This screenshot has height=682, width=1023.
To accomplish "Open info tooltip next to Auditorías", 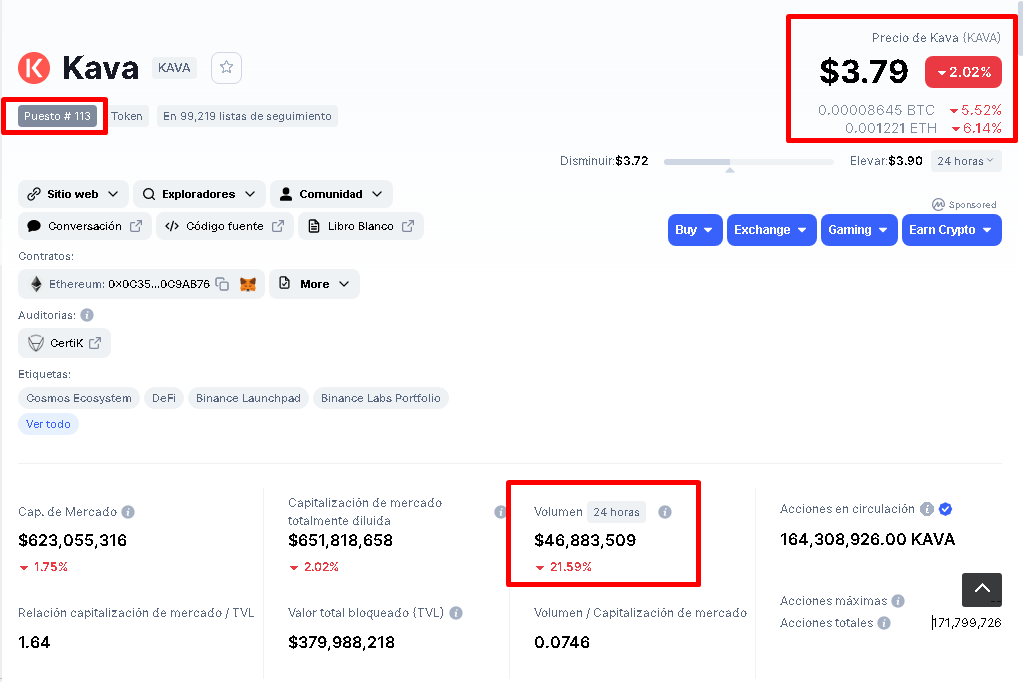I will click(87, 315).
